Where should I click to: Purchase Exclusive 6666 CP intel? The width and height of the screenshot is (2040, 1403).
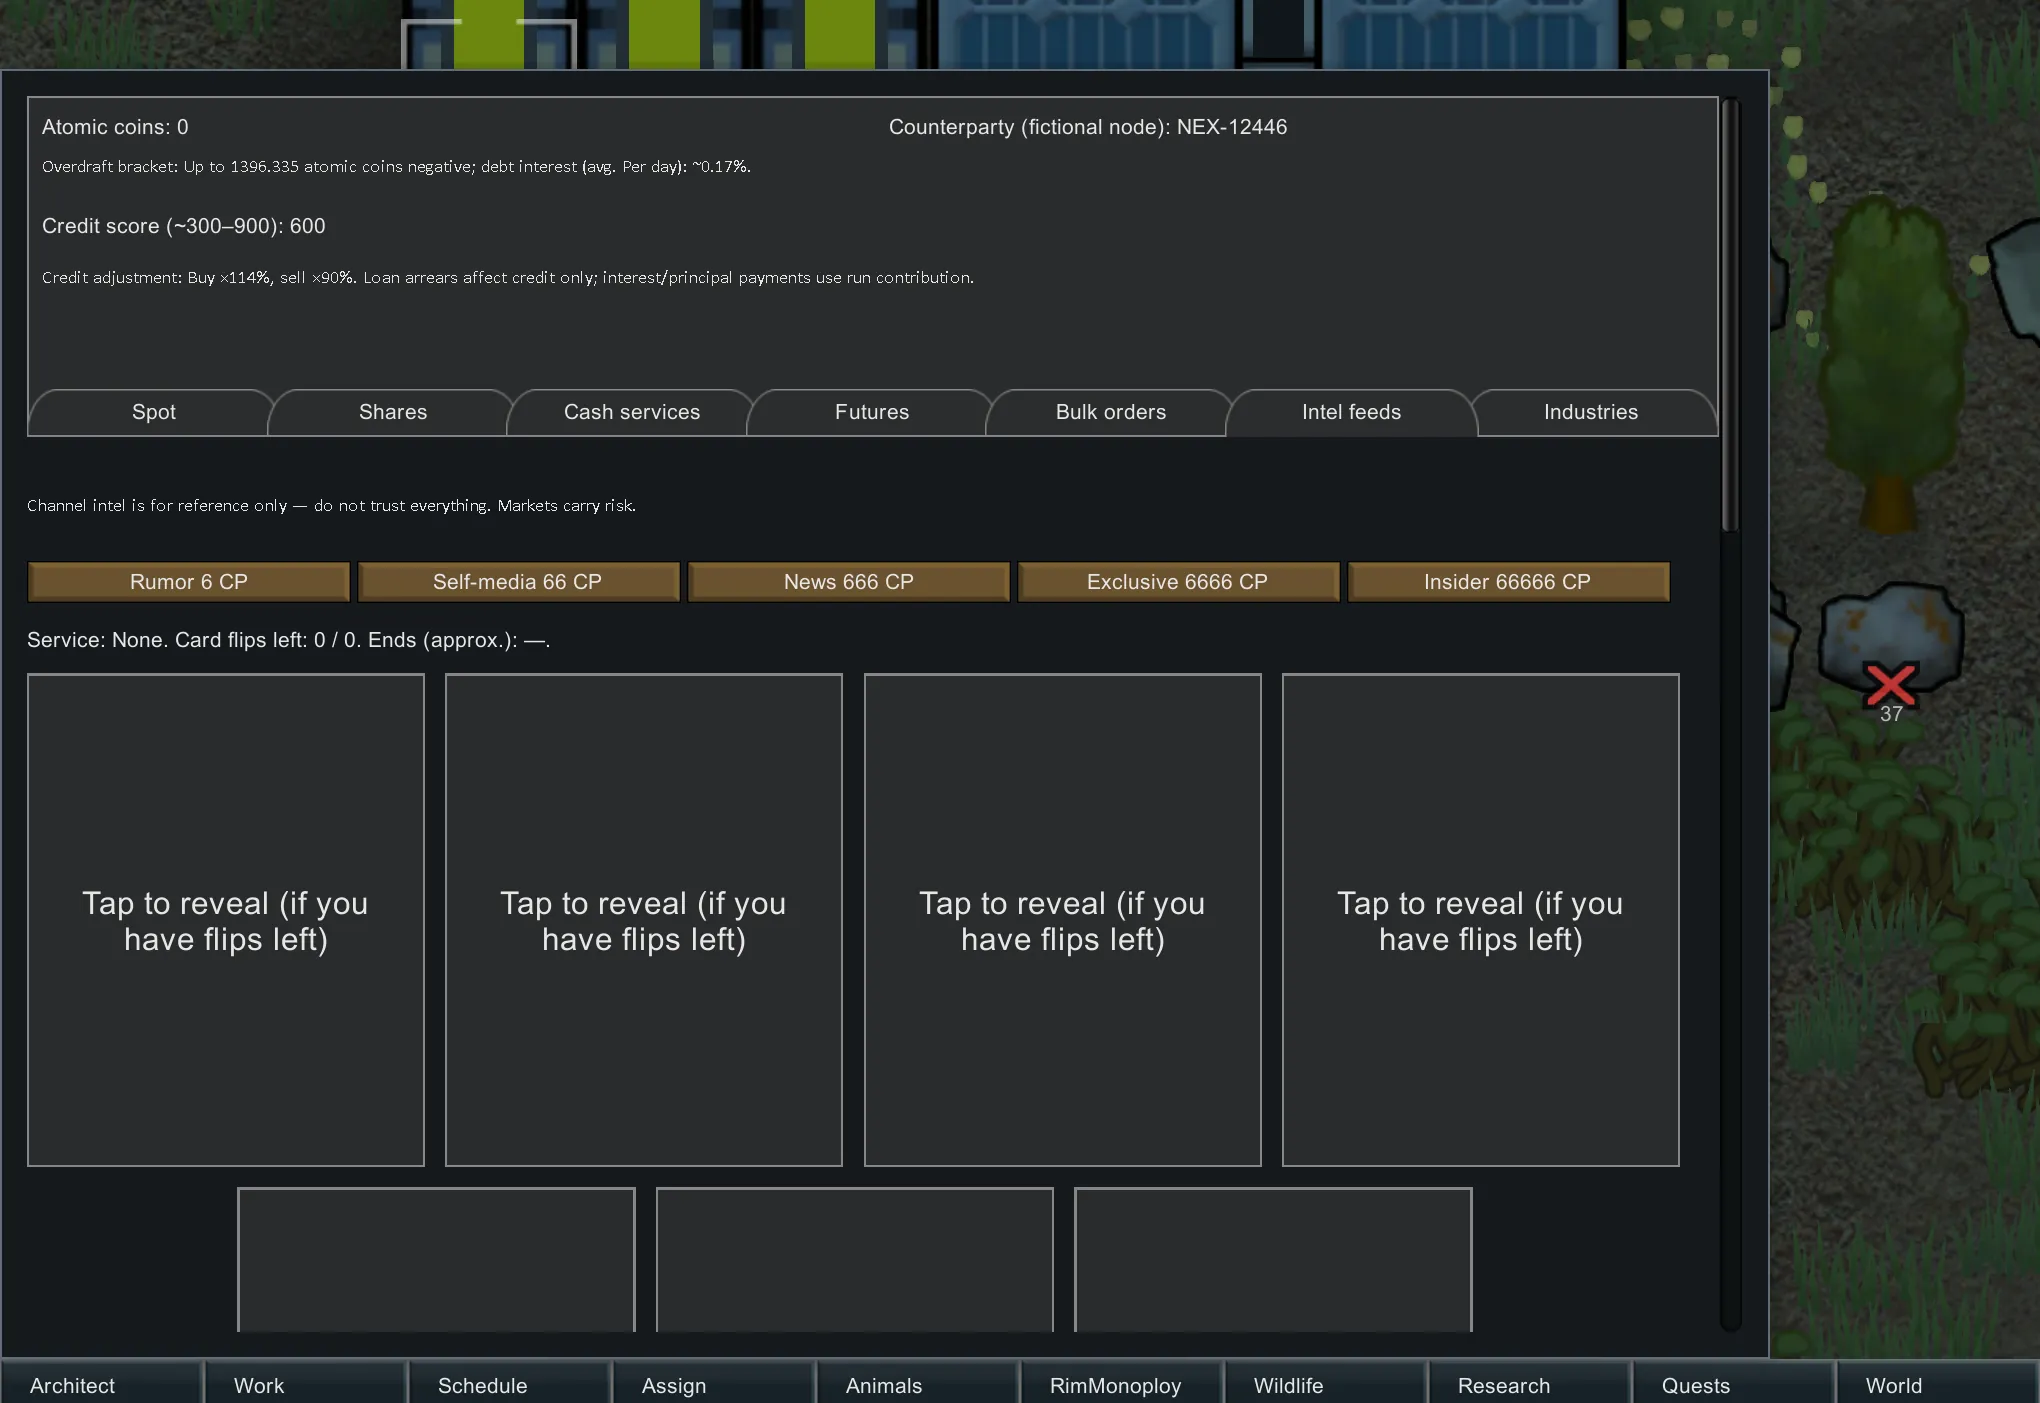coord(1177,582)
